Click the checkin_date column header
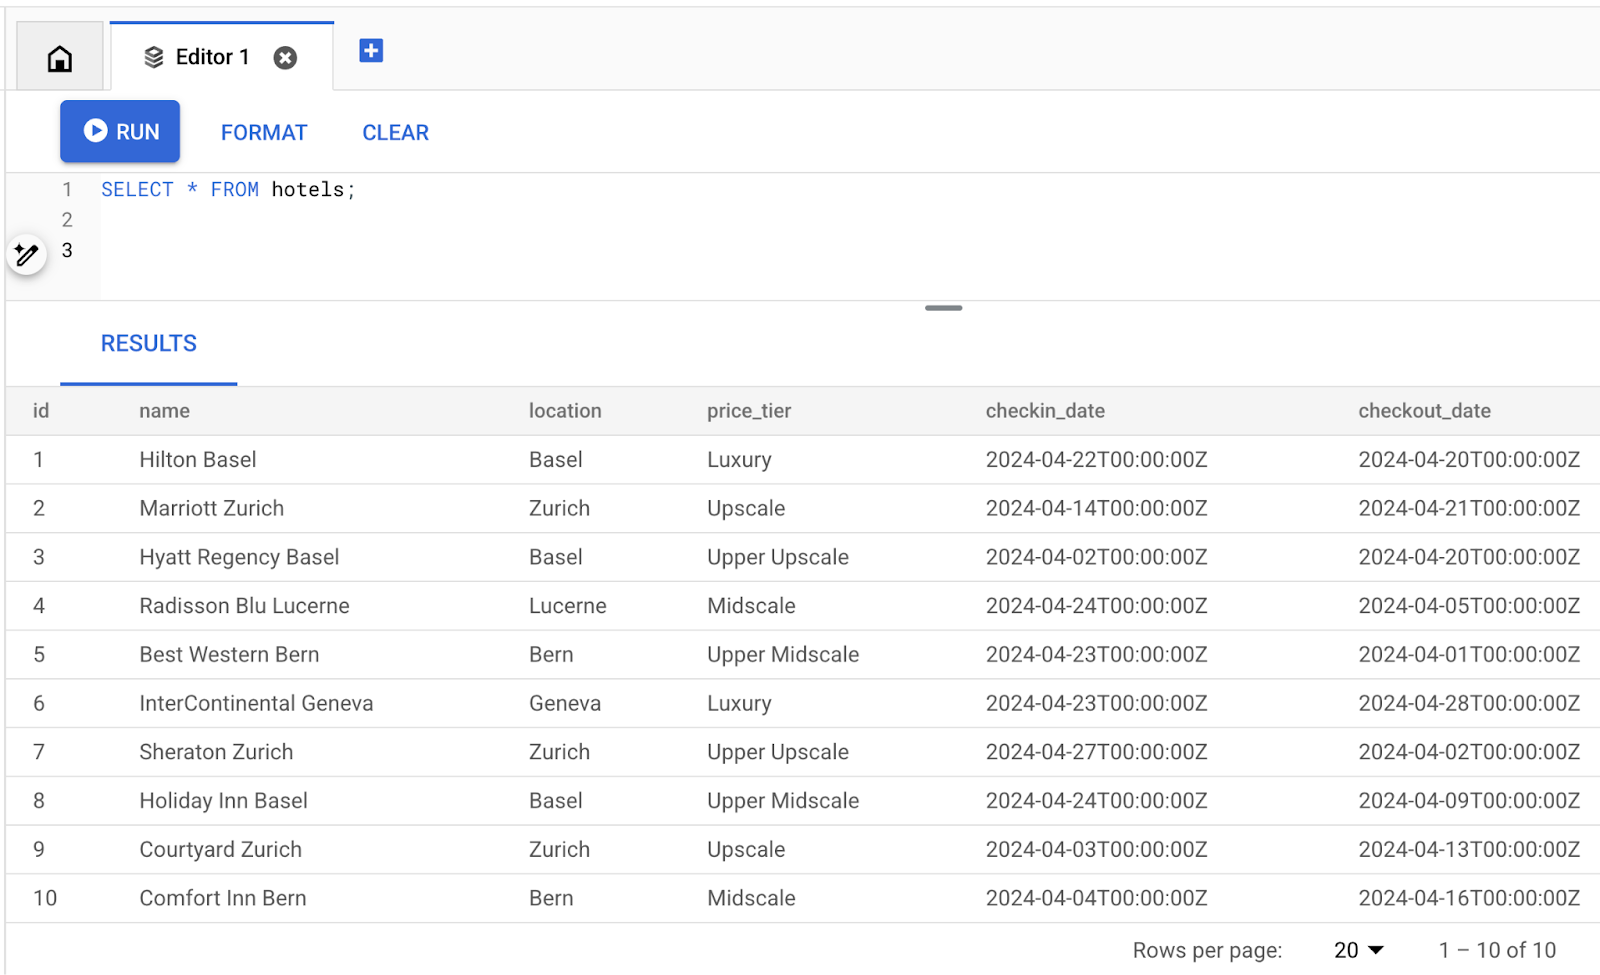Viewport: 1600px width, 975px height. click(x=1045, y=410)
